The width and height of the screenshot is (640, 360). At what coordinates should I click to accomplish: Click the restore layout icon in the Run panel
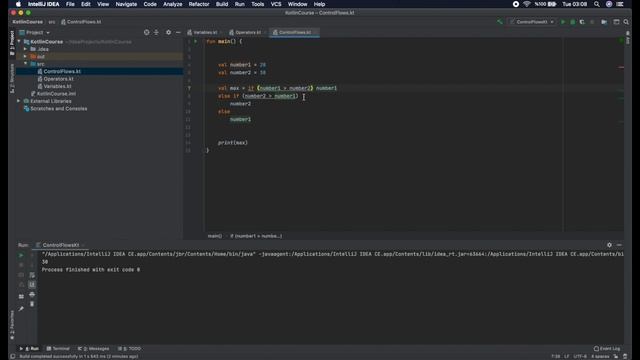click(21, 296)
